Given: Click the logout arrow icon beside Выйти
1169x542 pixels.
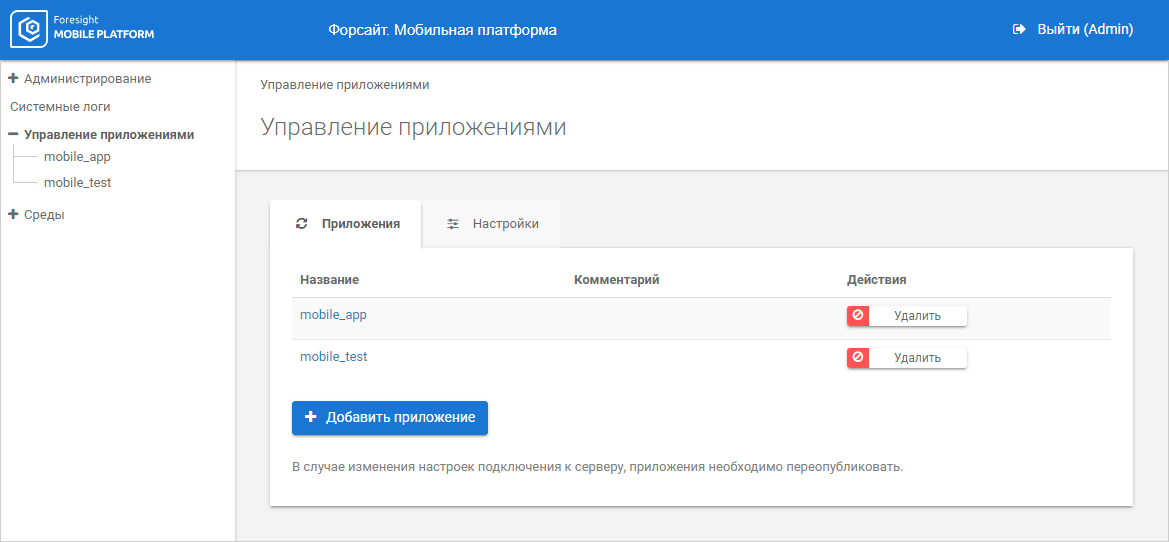Looking at the screenshot, I should click(1019, 30).
